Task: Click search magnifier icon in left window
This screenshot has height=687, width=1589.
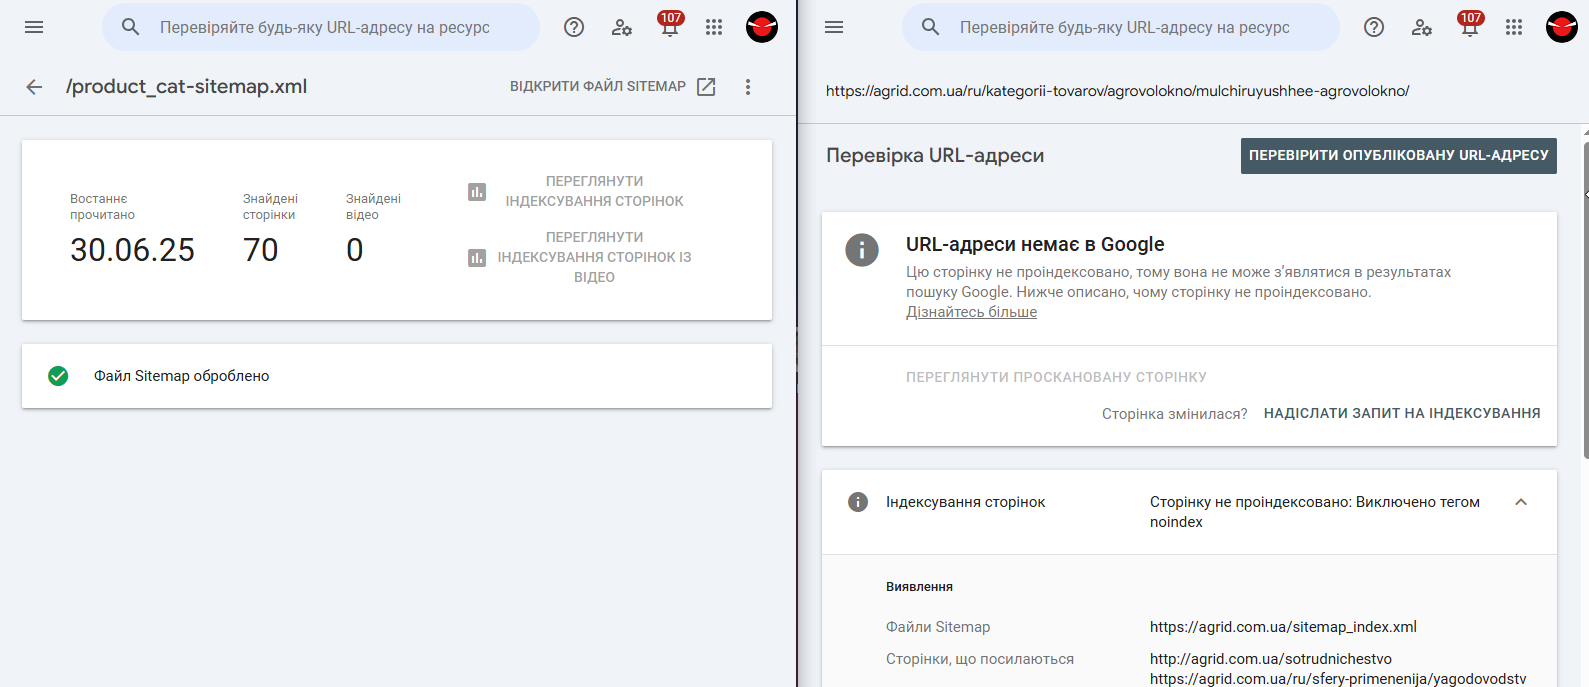Action: click(x=131, y=27)
